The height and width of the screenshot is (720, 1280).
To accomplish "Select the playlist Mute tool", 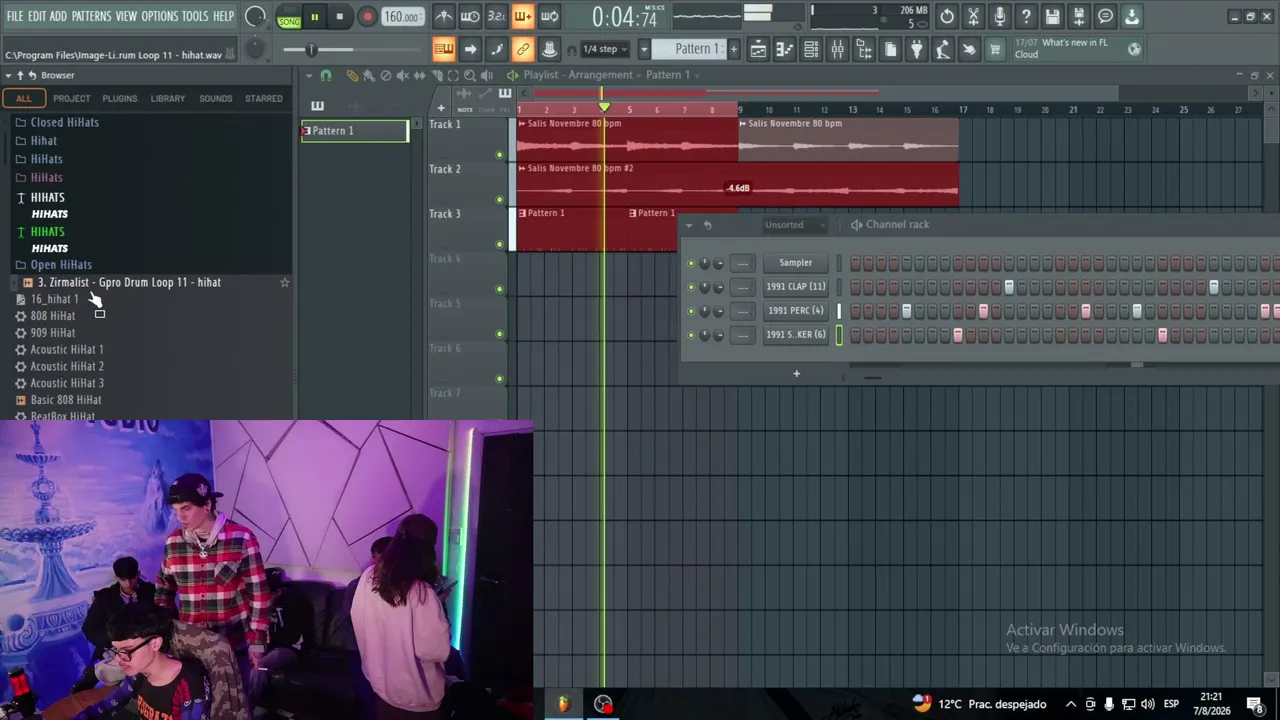I will coord(403,75).
